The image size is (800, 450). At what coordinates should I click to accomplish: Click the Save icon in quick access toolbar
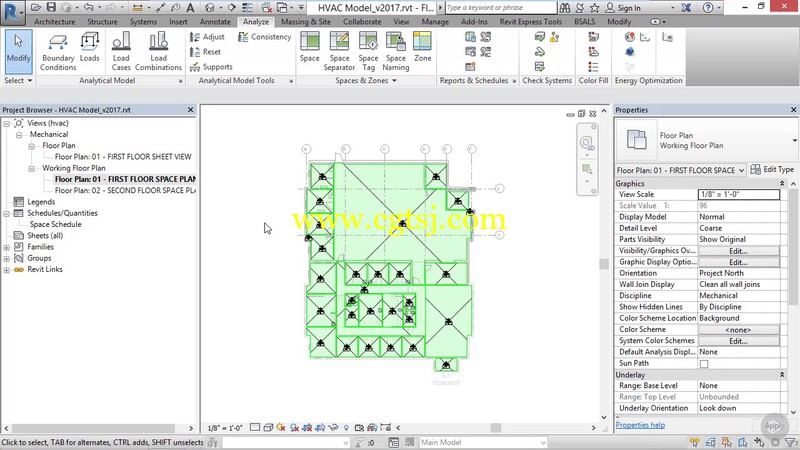tap(51, 7)
